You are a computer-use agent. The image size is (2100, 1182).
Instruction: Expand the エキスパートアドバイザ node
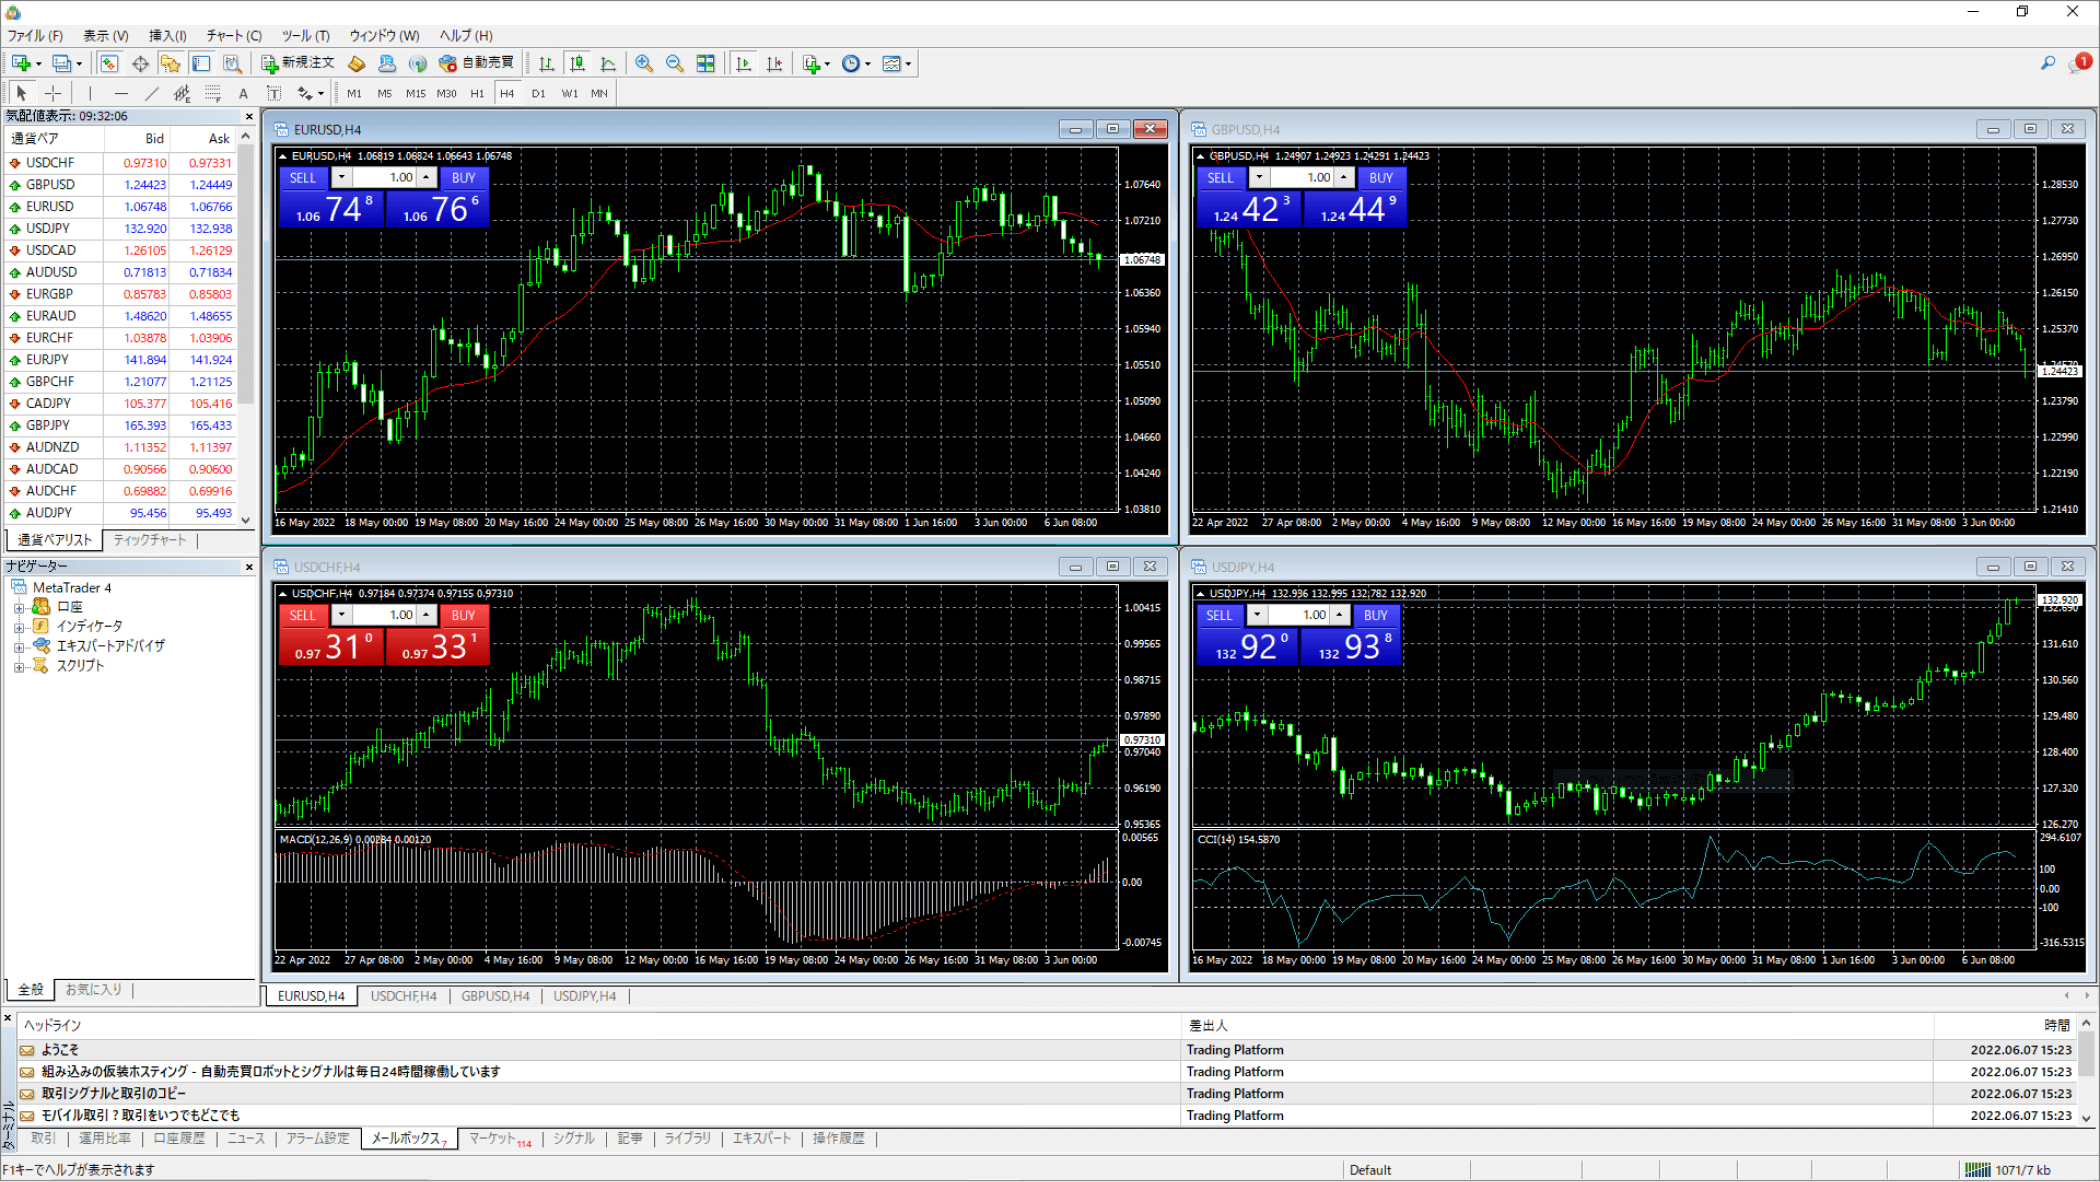[19, 647]
